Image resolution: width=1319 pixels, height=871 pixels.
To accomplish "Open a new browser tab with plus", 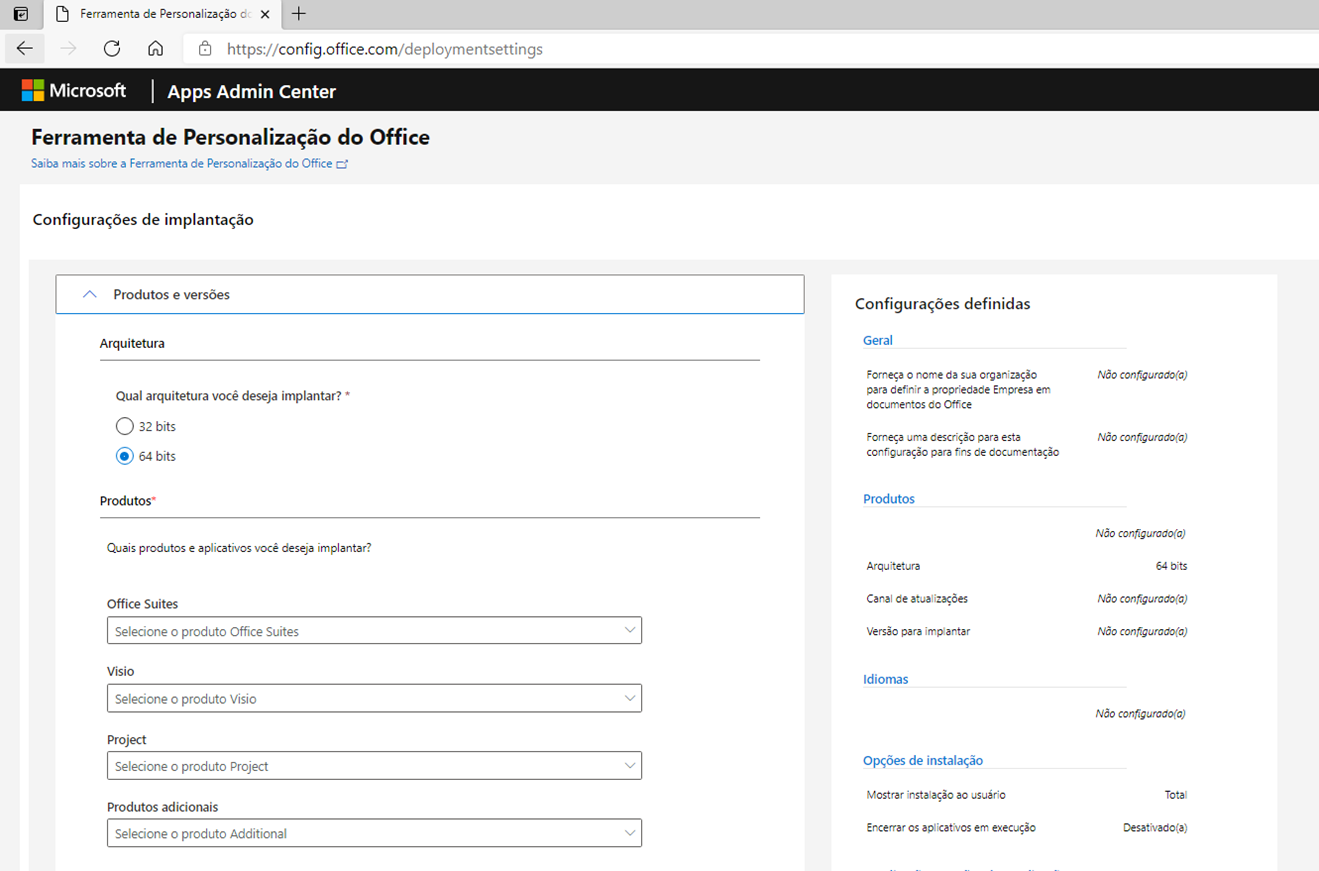I will click(x=298, y=14).
